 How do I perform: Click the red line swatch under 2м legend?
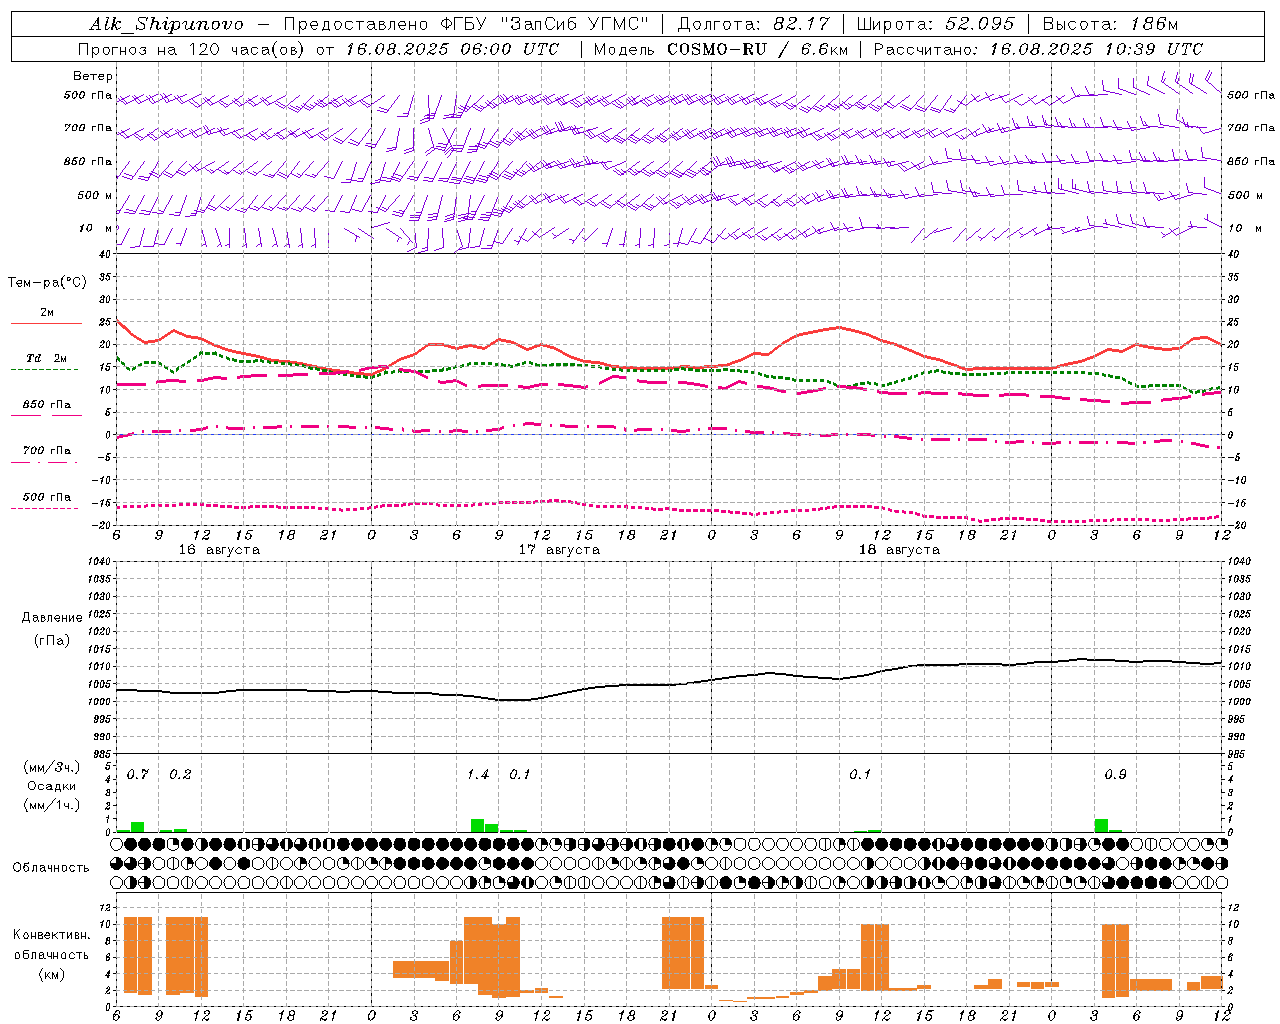pyautogui.click(x=46, y=324)
